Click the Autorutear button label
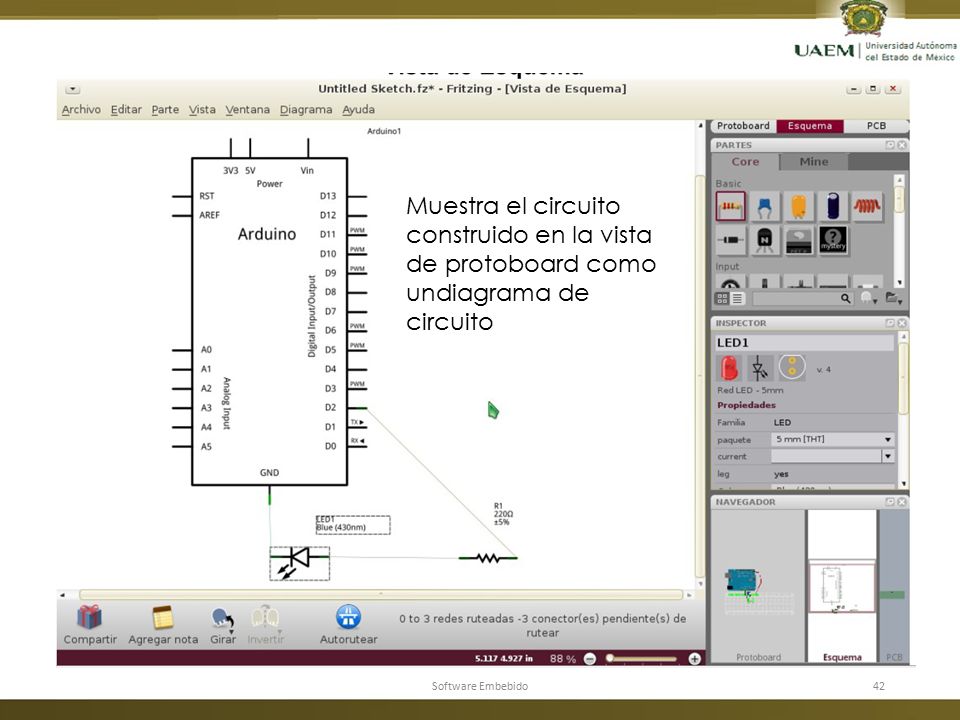 click(348, 639)
